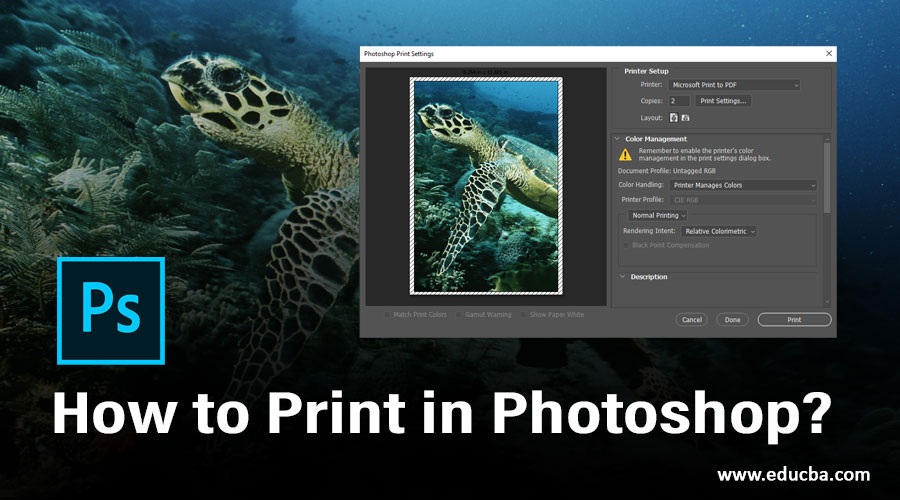Open Rendering Intent Relative Colorimetric dropdown
This screenshot has width=900, height=500.
tap(719, 231)
